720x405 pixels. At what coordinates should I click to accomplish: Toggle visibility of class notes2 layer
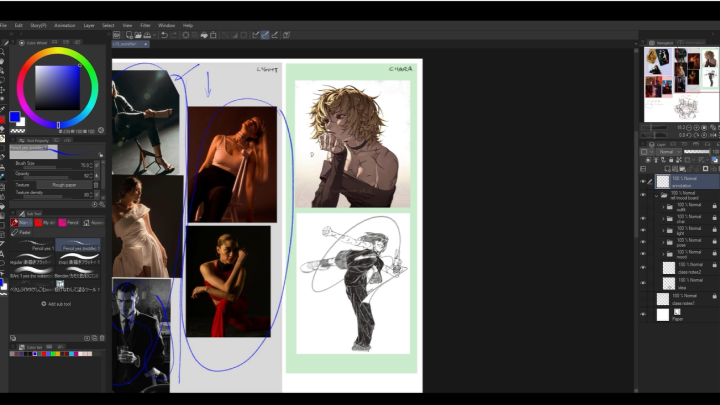pyautogui.click(x=643, y=268)
